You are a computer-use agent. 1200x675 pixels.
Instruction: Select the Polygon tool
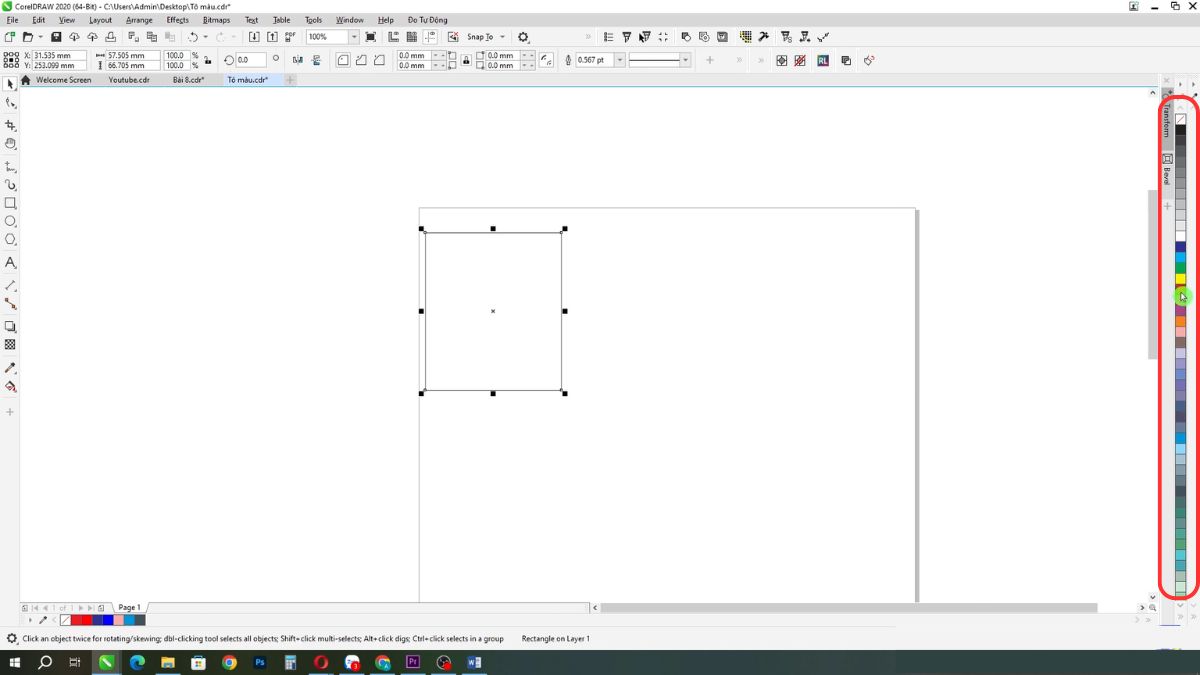point(10,239)
